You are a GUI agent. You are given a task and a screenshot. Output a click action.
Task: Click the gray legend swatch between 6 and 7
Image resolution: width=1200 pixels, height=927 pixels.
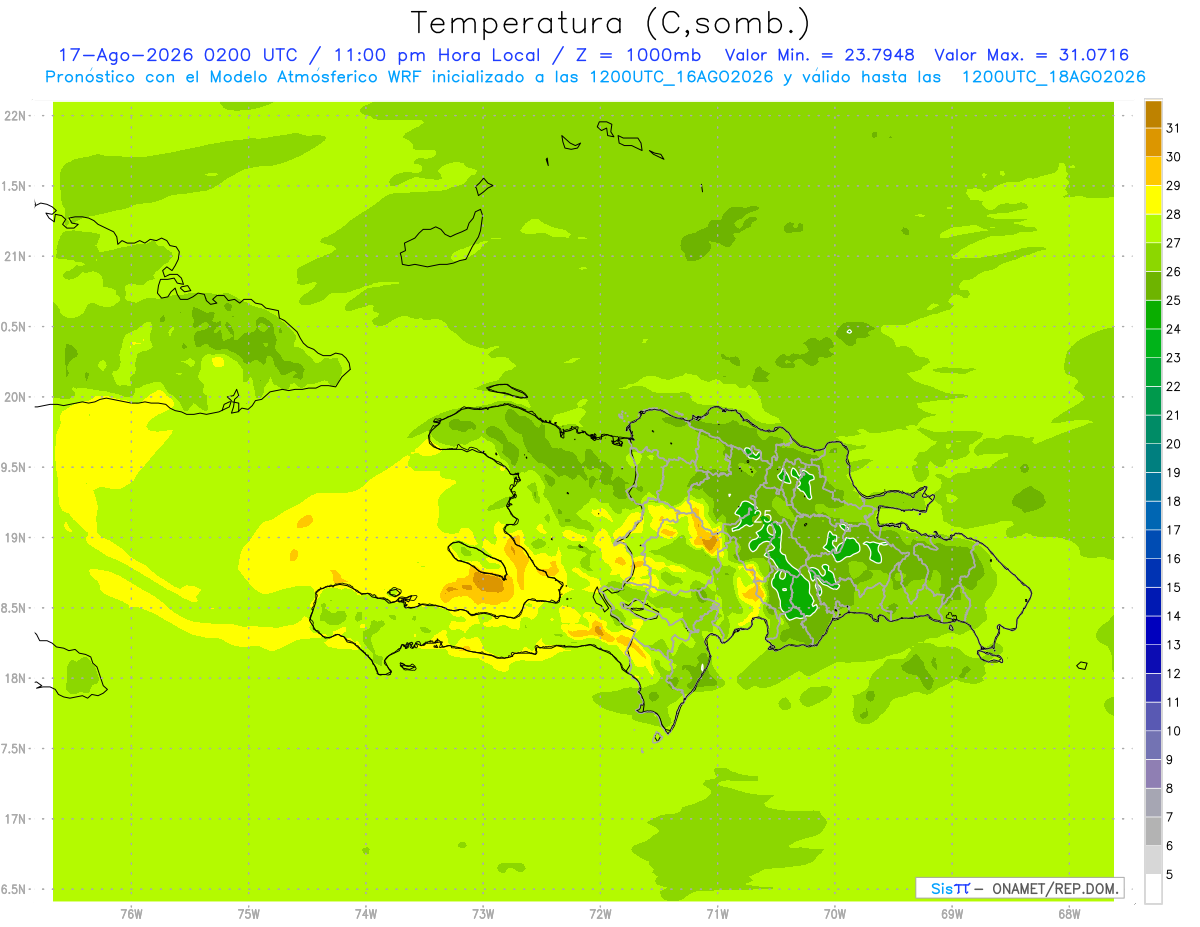[1153, 831]
